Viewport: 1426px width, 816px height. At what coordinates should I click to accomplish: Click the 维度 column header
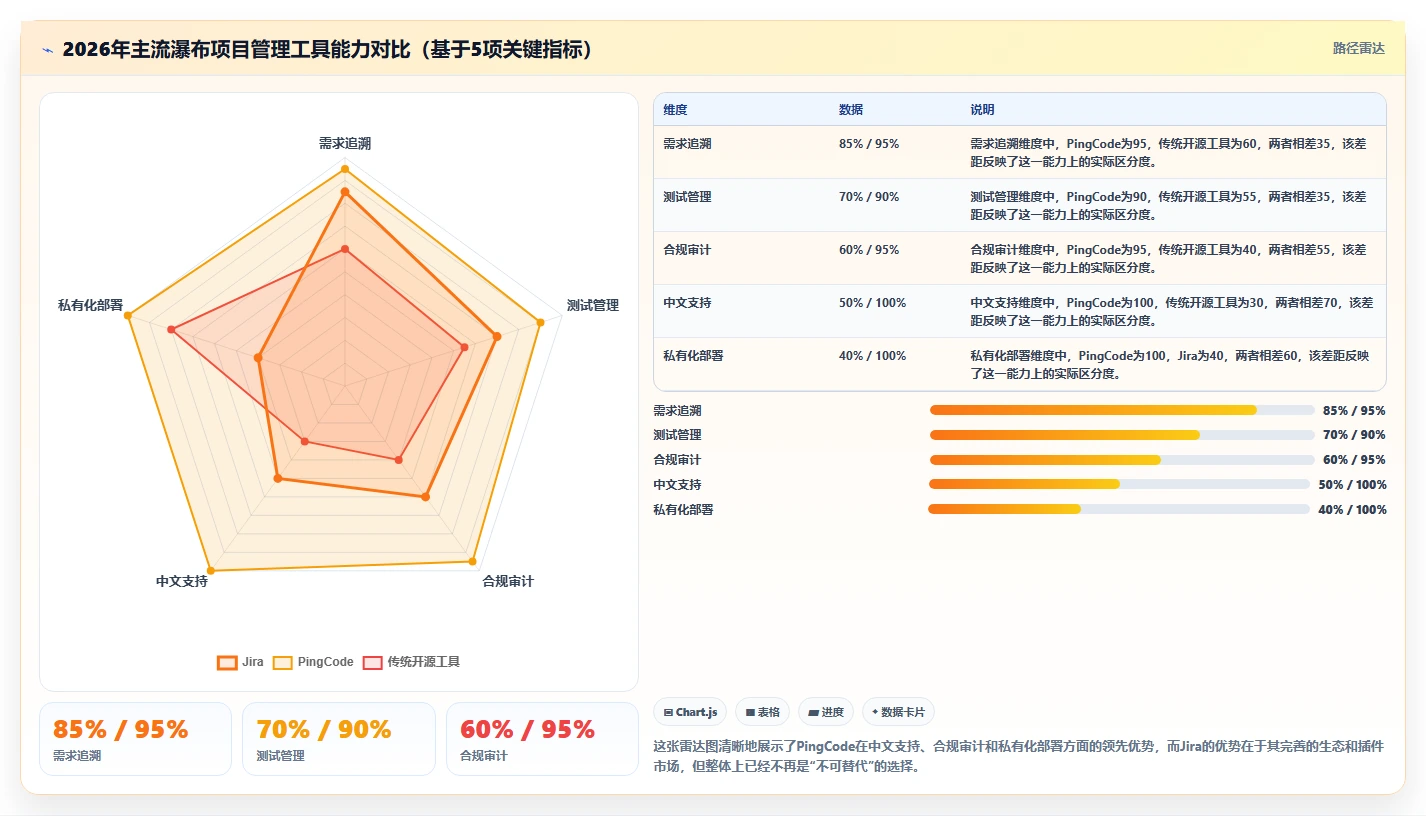tap(675, 110)
